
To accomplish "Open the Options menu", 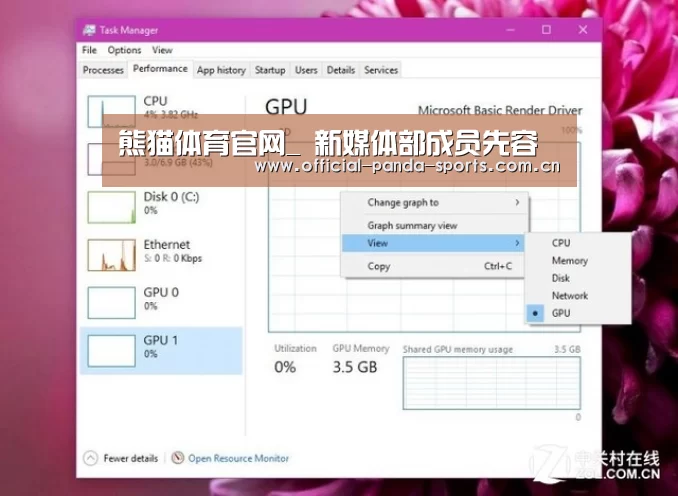I will tap(125, 50).
